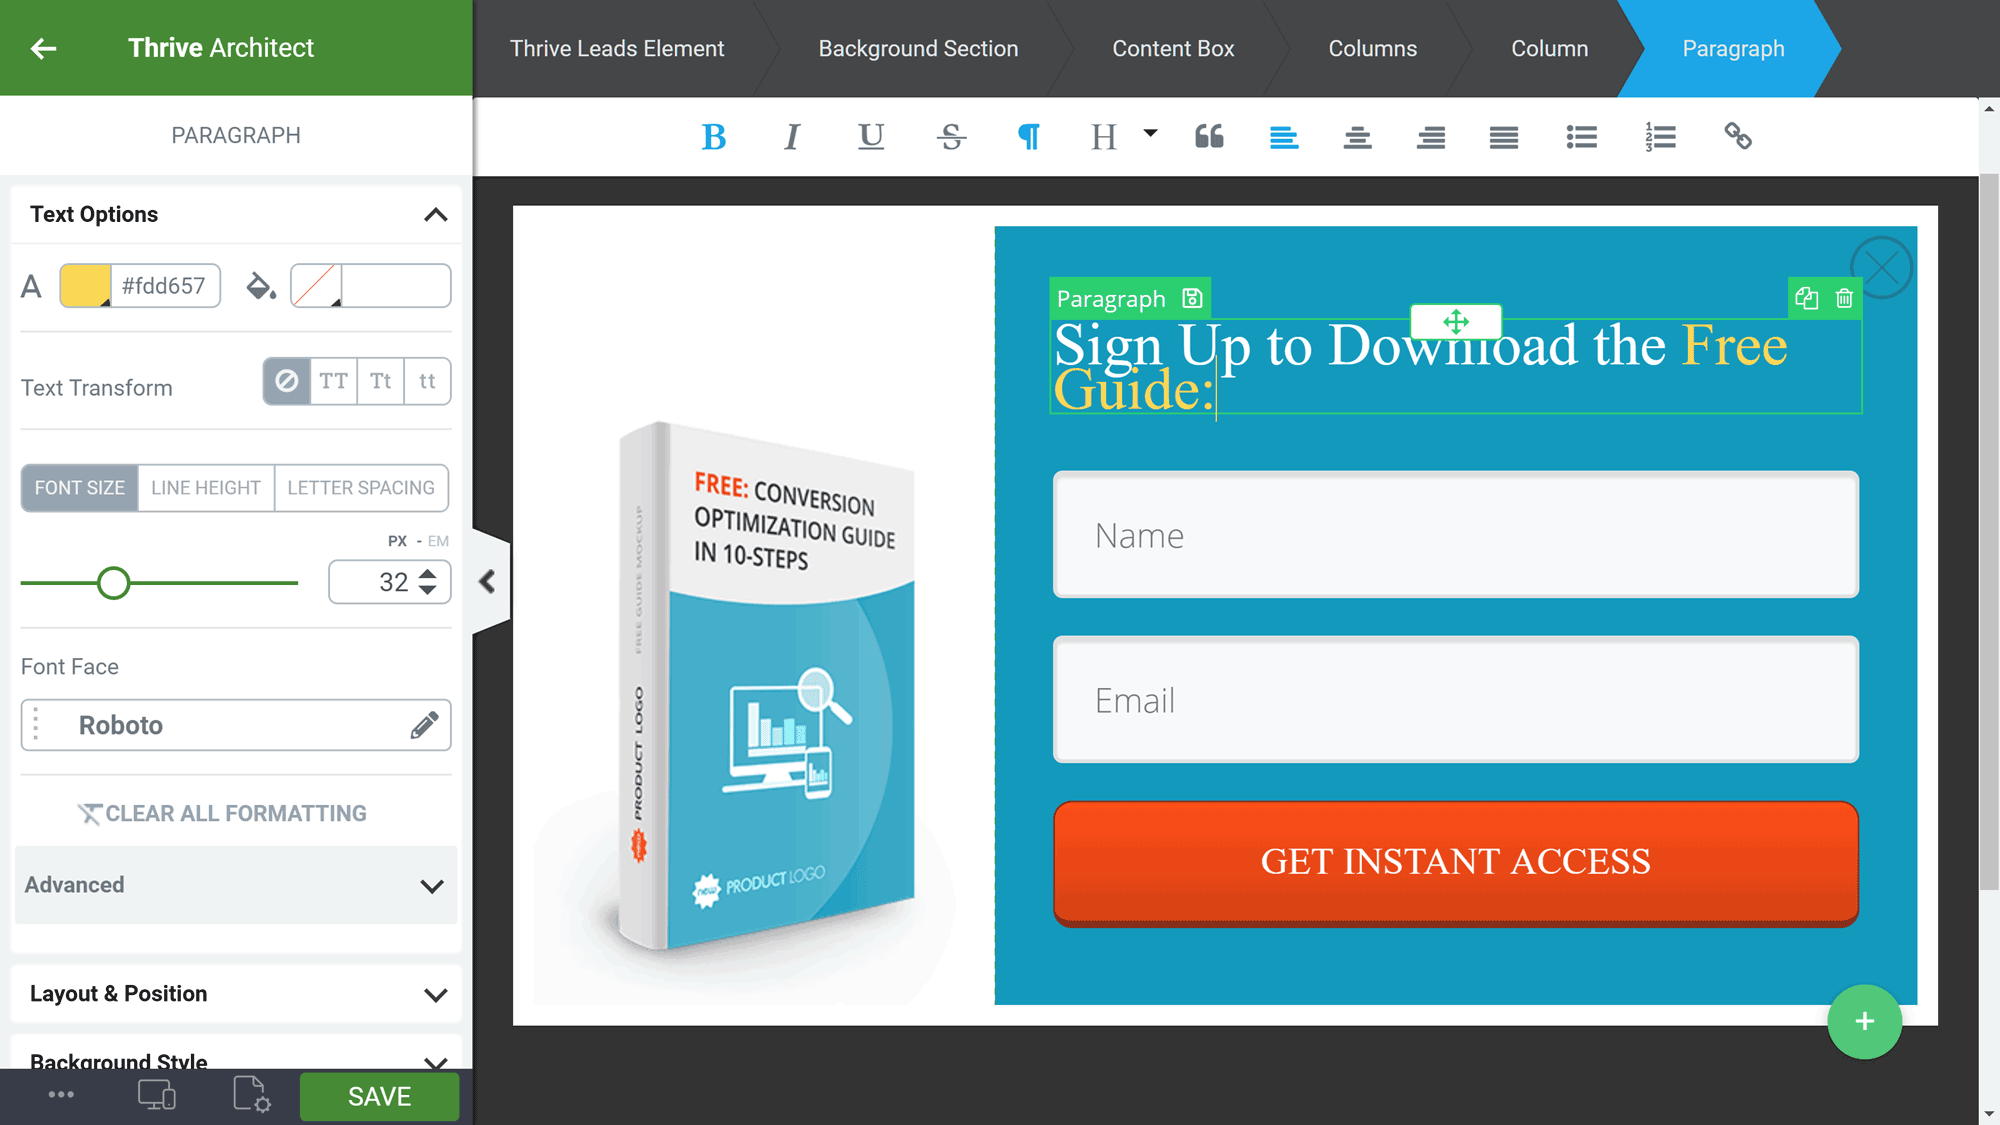
Task: Open responsive device preview icon
Action: pos(157,1095)
